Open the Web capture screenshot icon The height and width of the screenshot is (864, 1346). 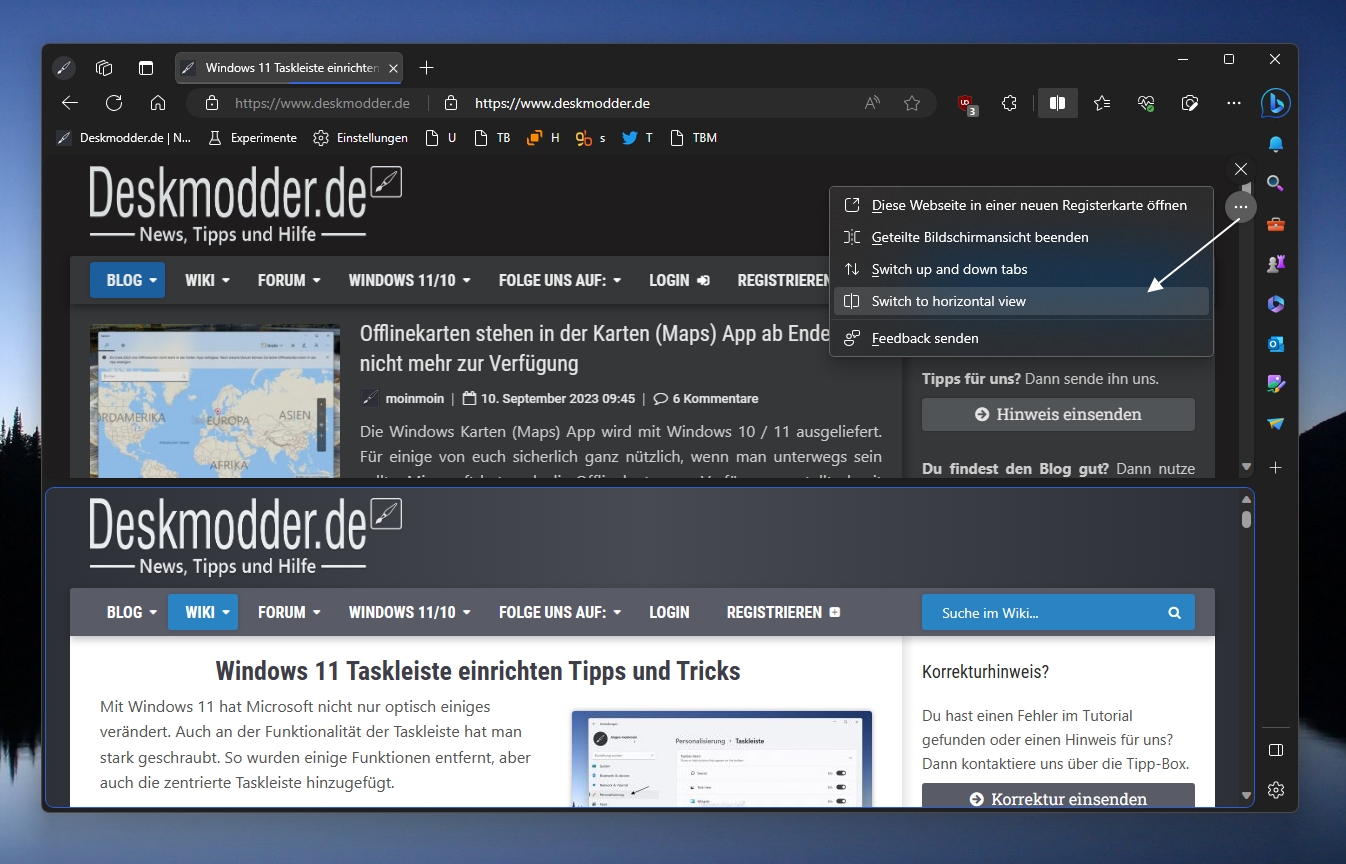click(x=1189, y=103)
